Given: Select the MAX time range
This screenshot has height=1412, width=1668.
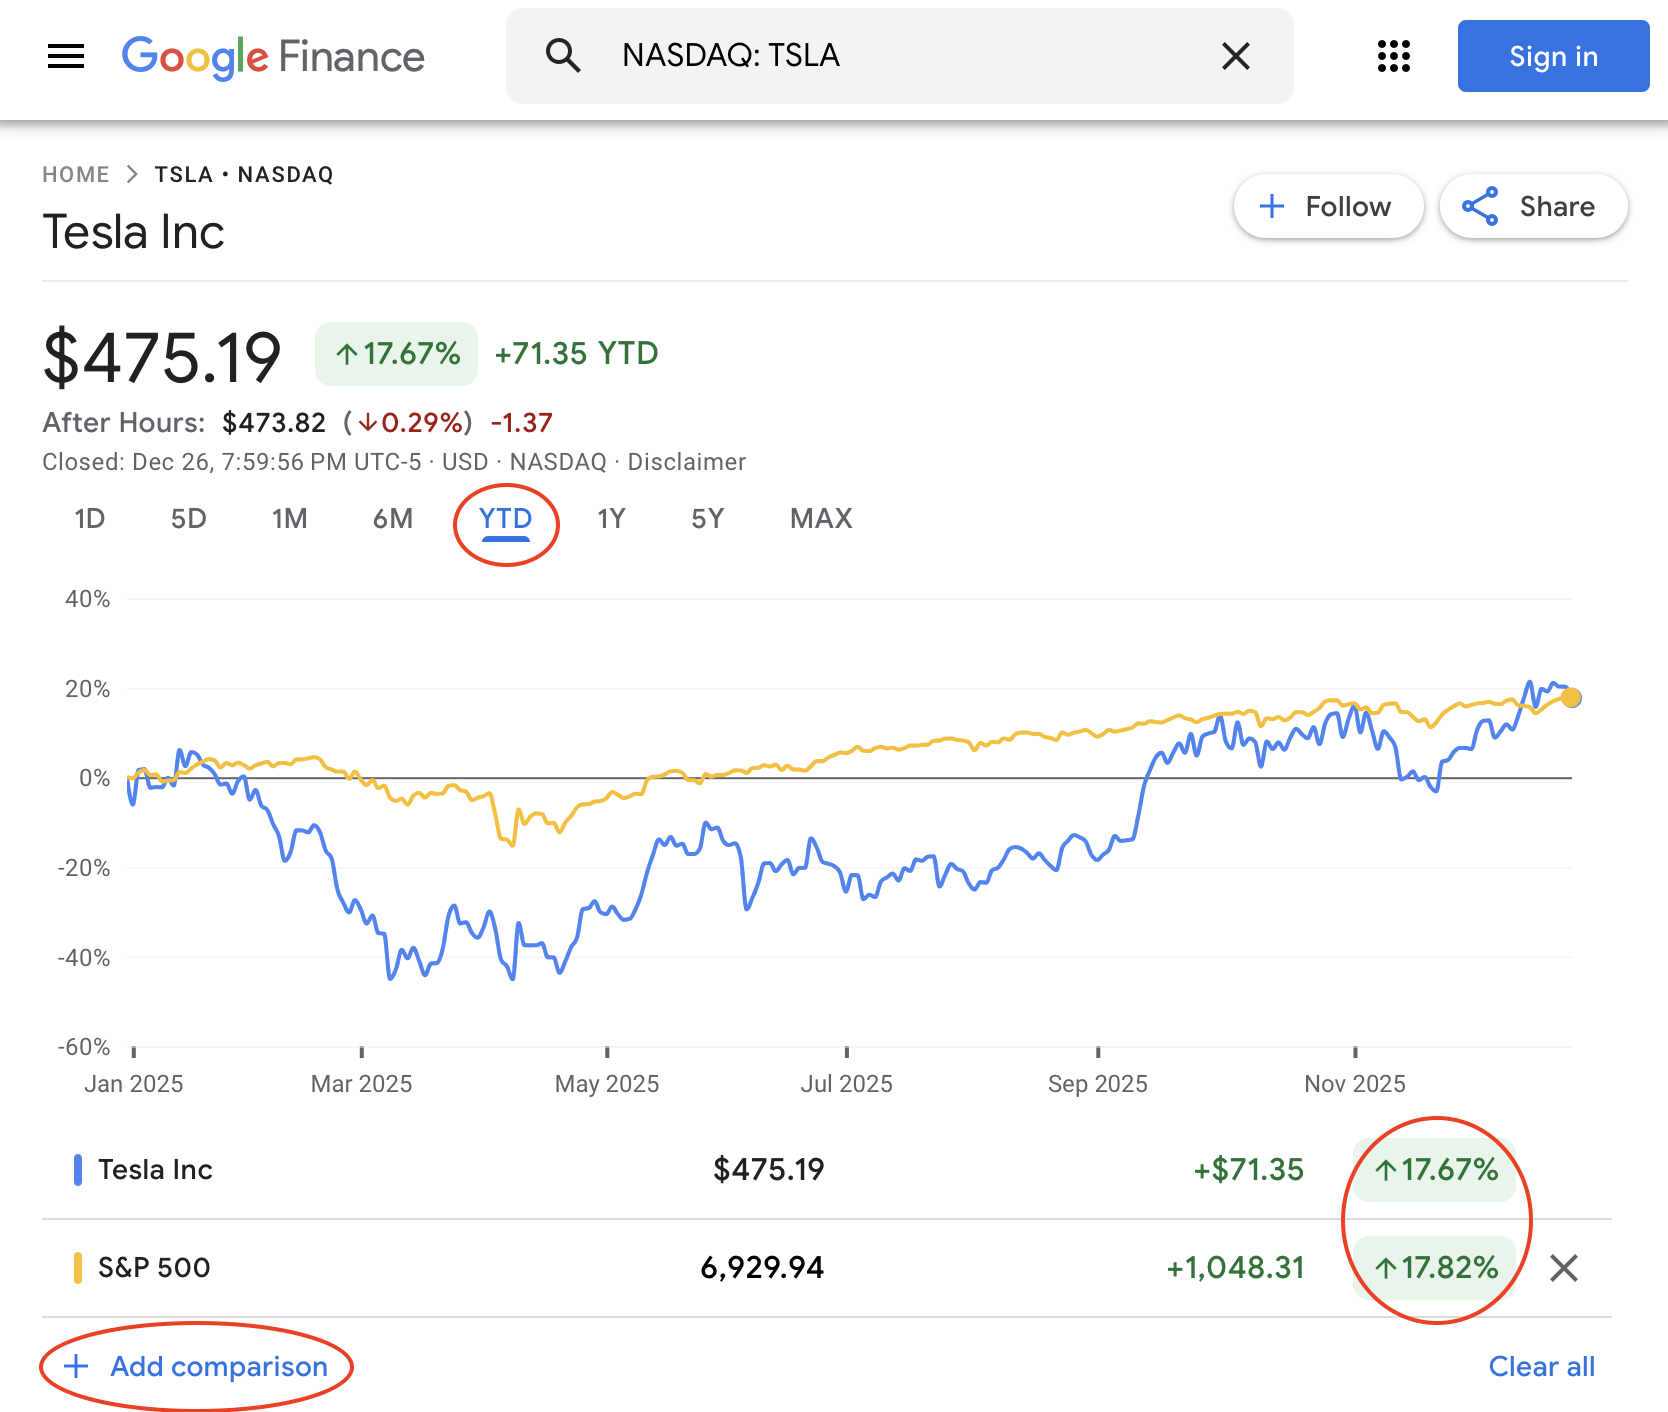Looking at the screenshot, I should pos(821,519).
